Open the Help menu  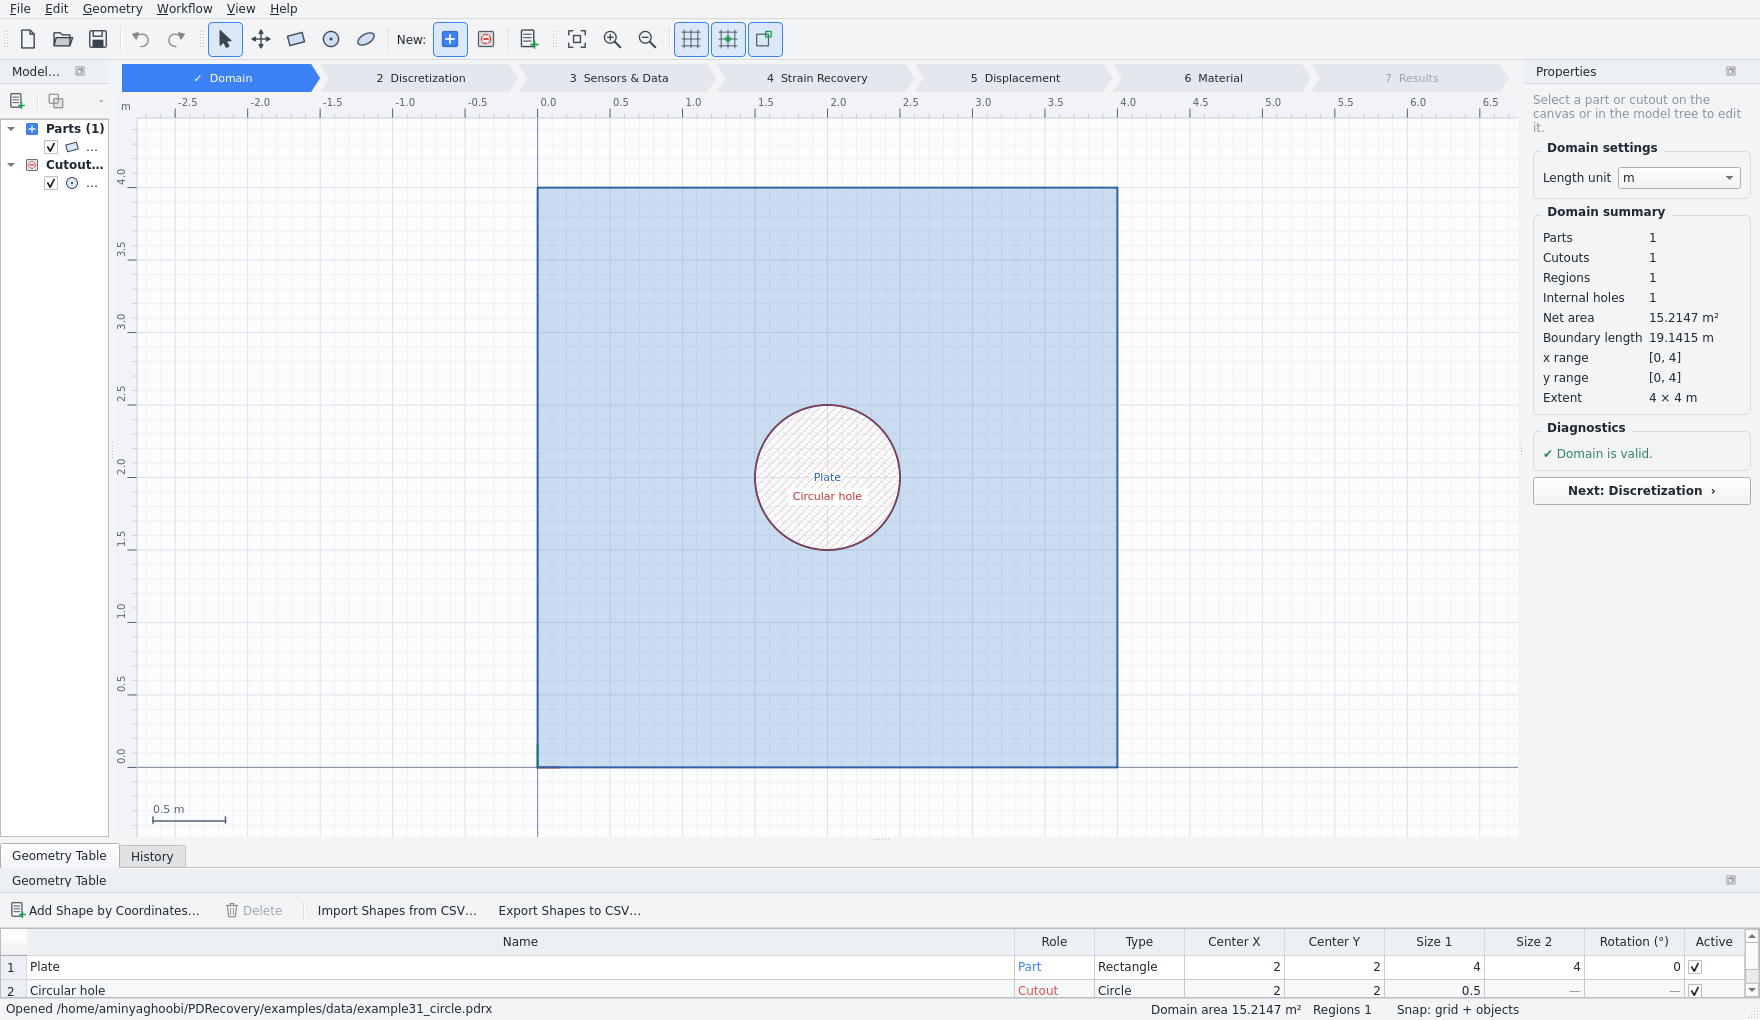pyautogui.click(x=284, y=9)
